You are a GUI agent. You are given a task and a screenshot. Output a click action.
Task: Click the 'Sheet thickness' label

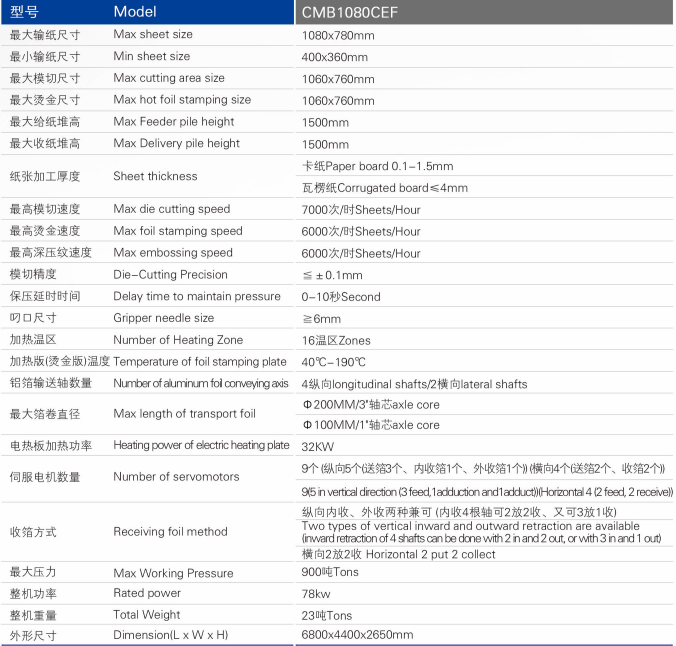(155, 176)
